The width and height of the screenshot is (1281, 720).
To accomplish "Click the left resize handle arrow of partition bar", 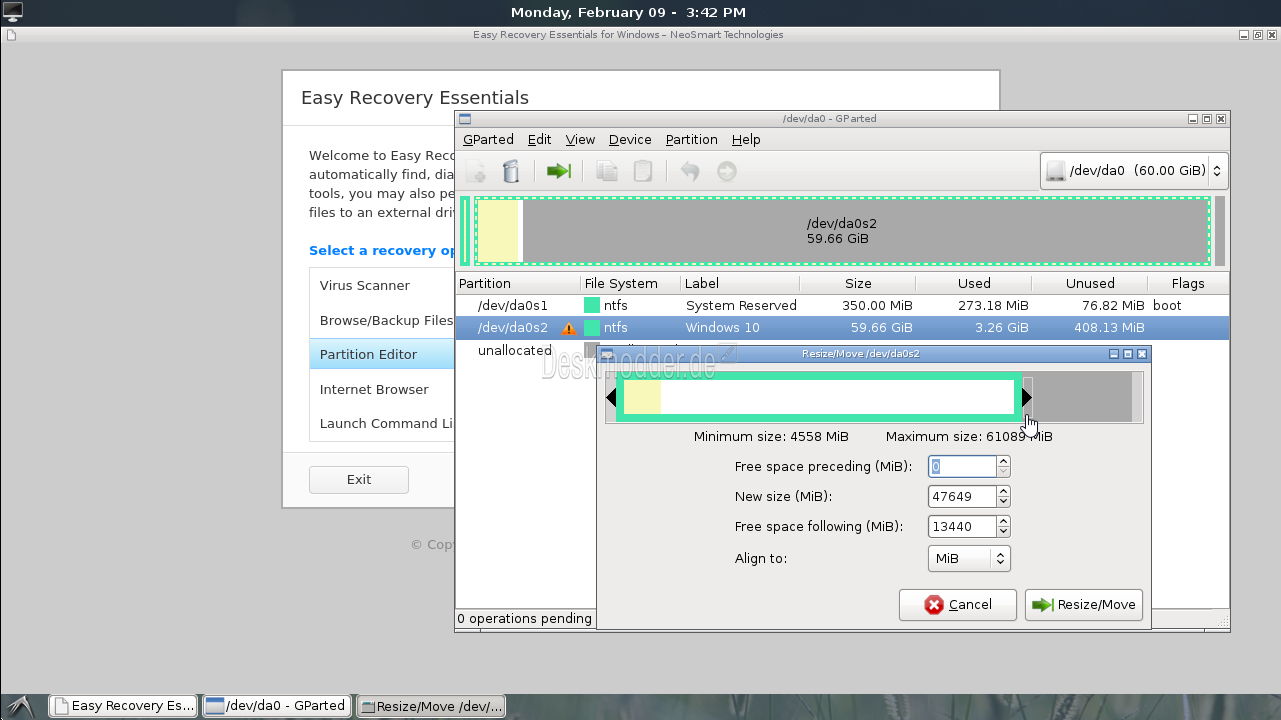I will point(611,398).
